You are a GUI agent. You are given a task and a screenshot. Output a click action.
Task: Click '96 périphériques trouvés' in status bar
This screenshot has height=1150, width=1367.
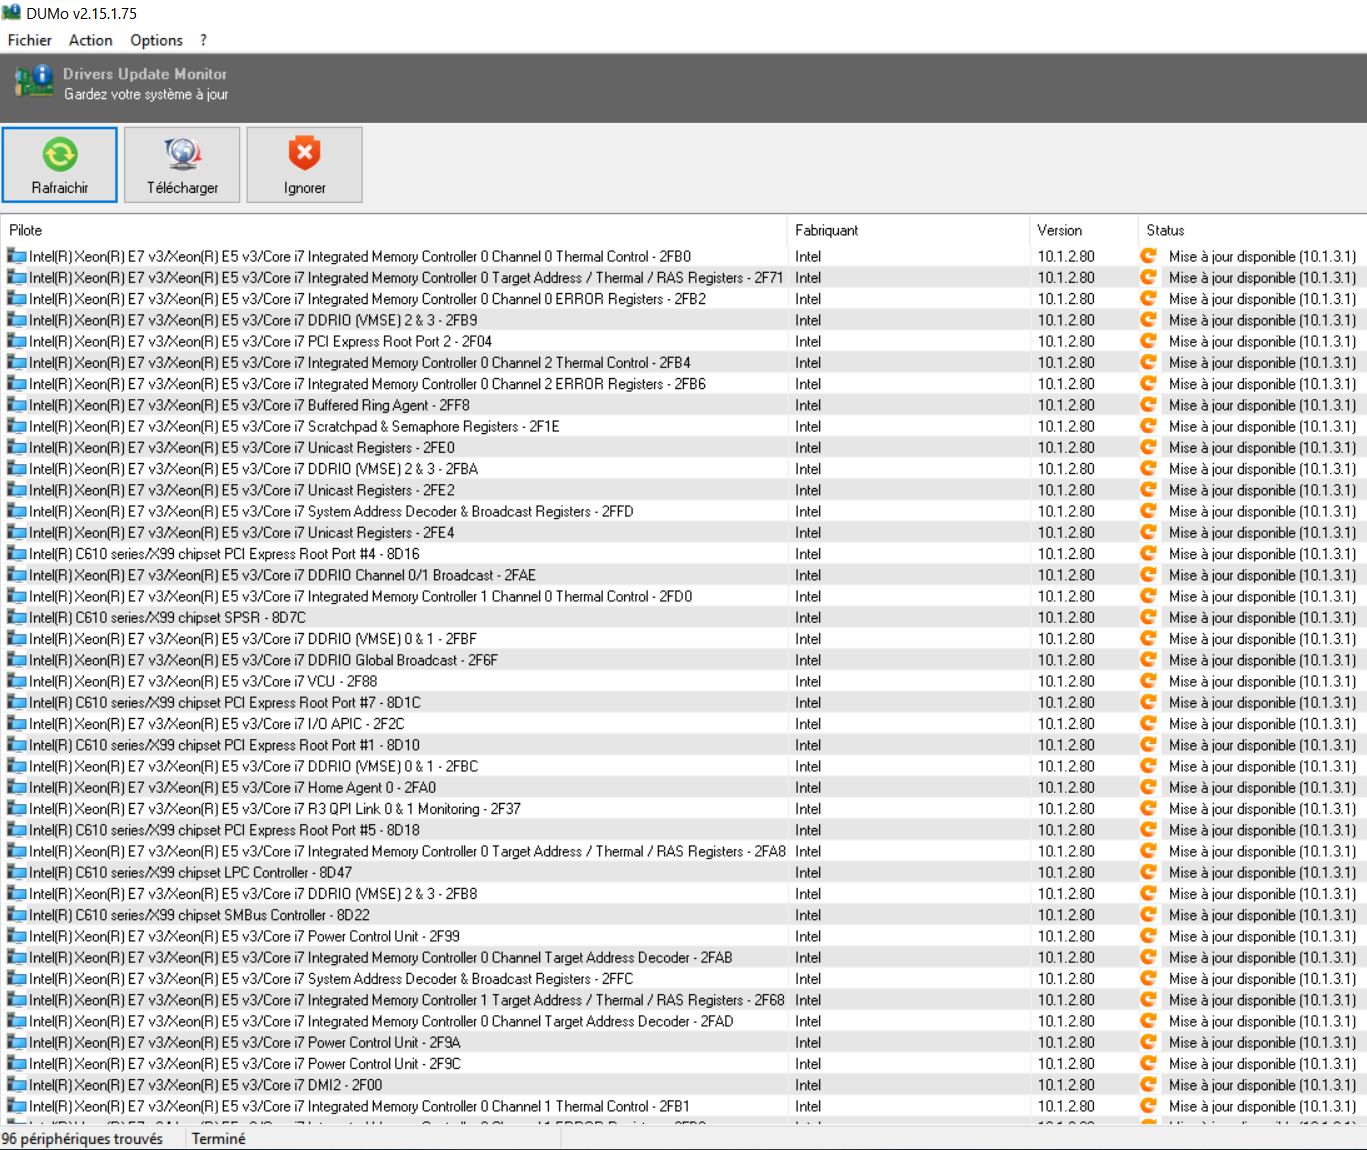tap(82, 1139)
